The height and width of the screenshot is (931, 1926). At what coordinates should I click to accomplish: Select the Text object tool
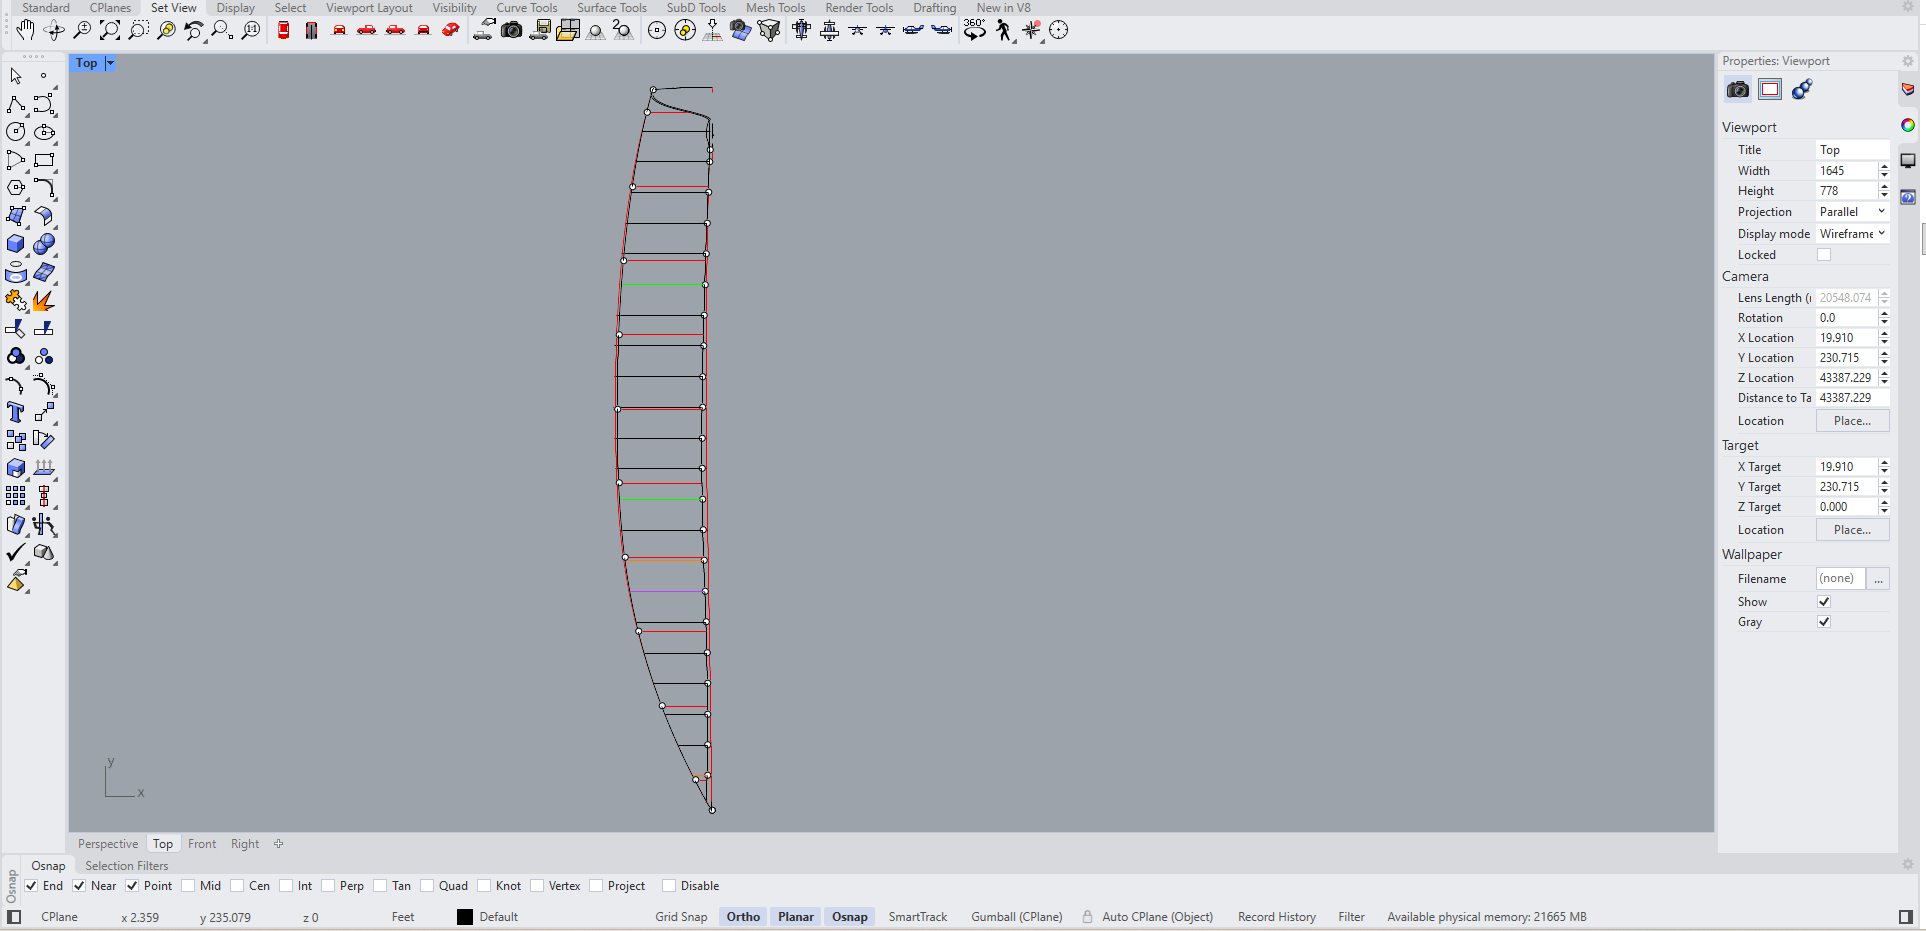point(16,412)
